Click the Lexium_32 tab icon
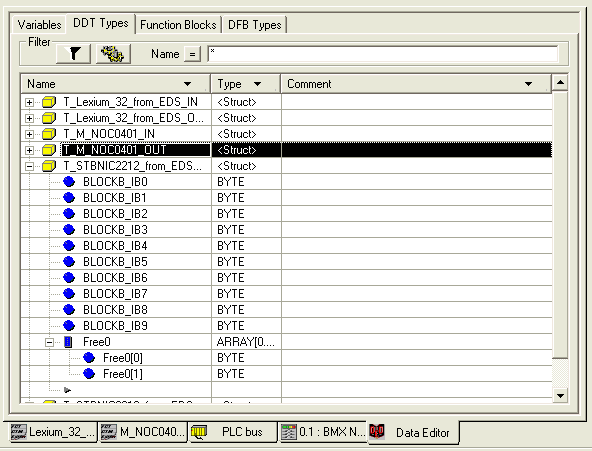592x451 pixels. pyautogui.click(x=18, y=432)
